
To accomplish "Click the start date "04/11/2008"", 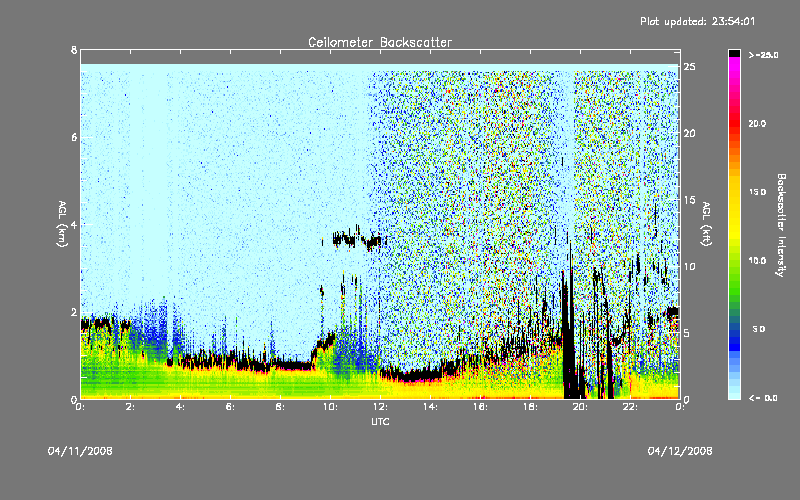I will [80, 451].
